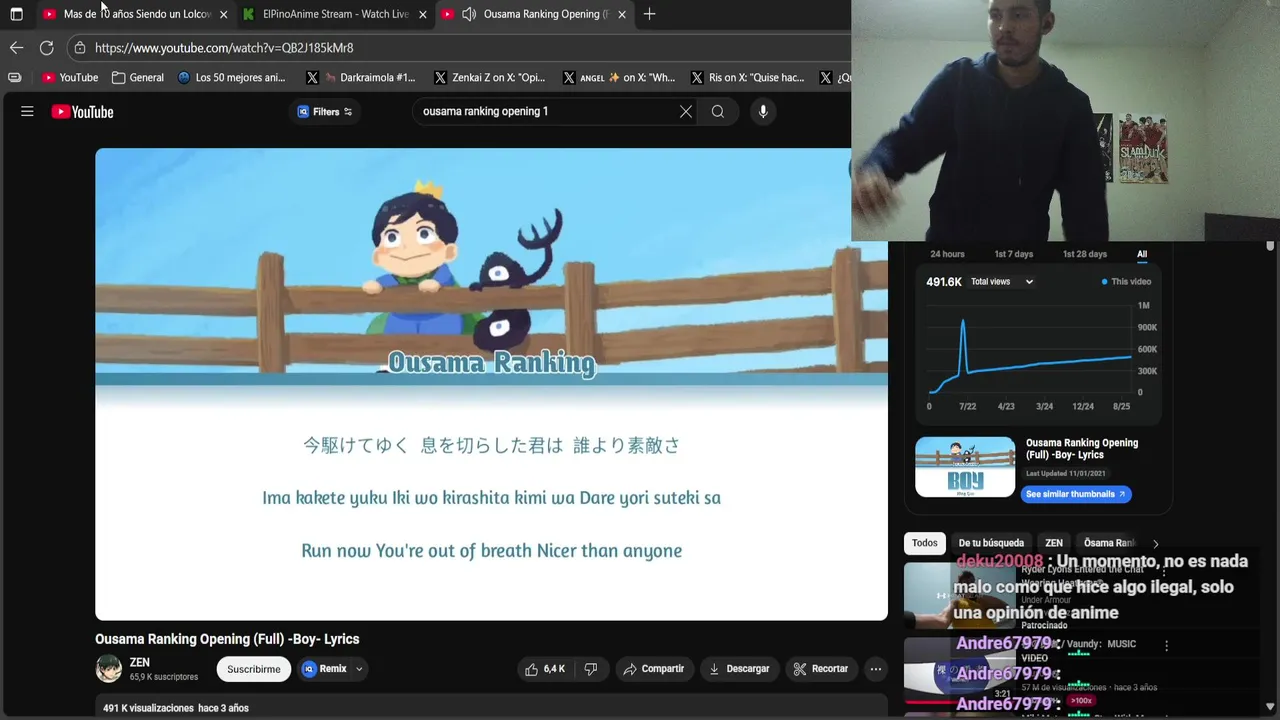
Task: View site info lock icon in address bar
Action: point(80,47)
